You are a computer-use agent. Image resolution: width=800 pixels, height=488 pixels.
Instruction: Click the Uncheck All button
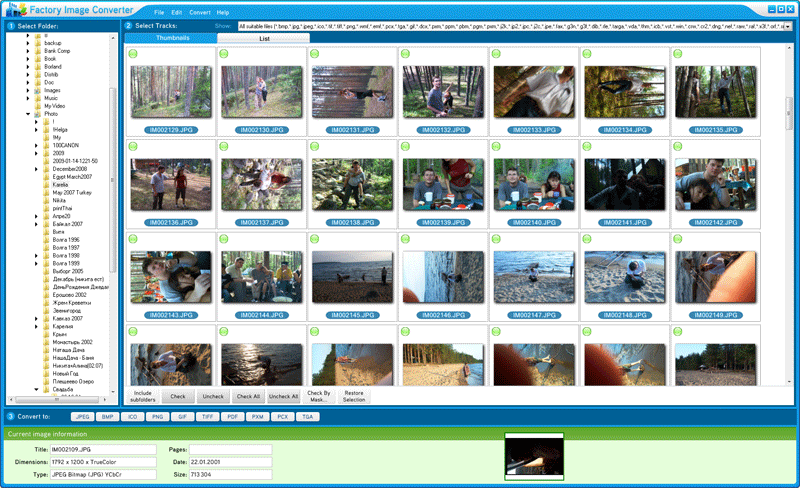click(284, 396)
